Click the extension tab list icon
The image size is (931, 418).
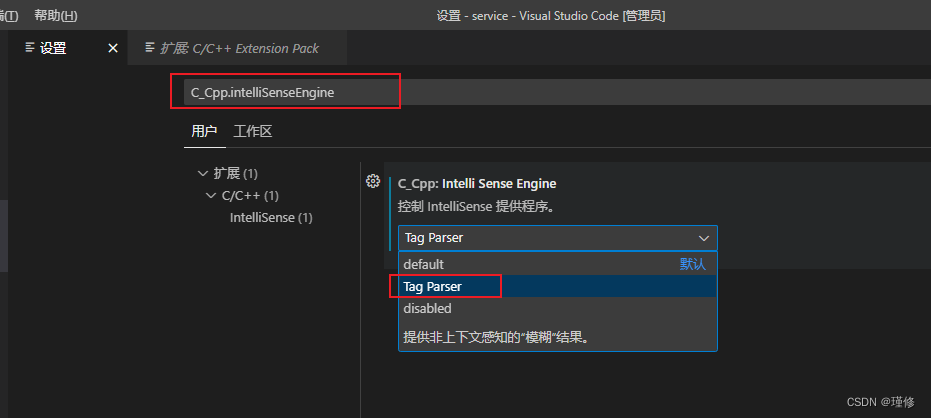coord(150,48)
